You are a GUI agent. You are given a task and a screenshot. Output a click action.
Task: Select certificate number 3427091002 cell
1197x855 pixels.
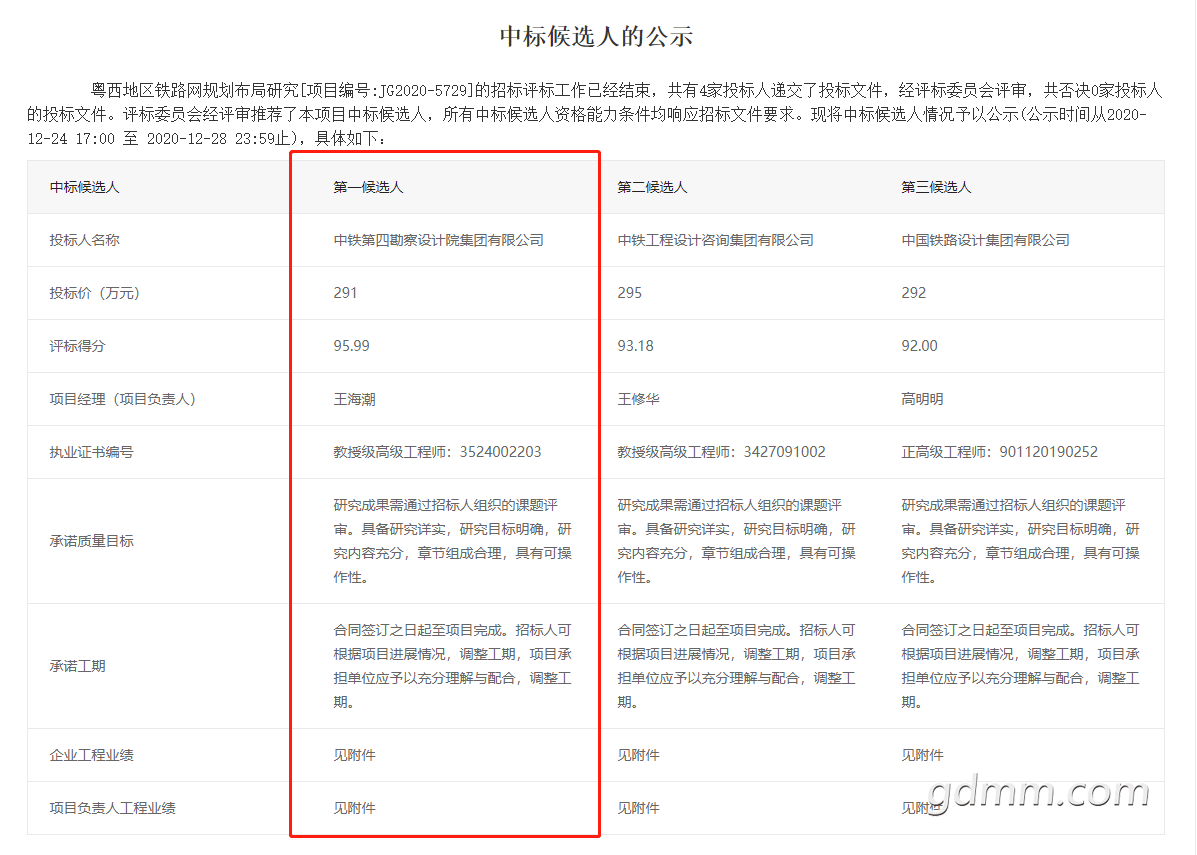[x=721, y=452]
